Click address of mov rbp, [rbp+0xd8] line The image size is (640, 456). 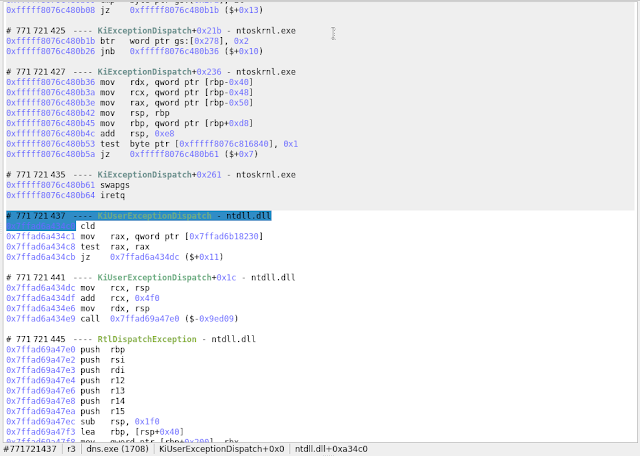pyautogui.click(x=51, y=123)
